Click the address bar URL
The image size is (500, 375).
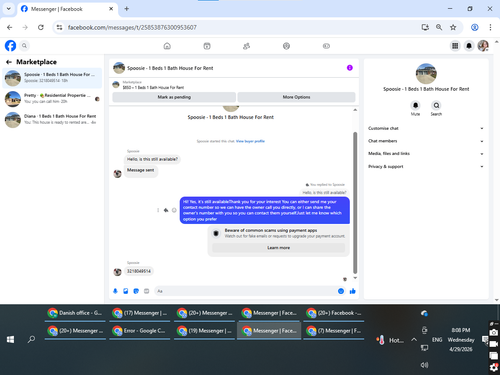coord(132,27)
